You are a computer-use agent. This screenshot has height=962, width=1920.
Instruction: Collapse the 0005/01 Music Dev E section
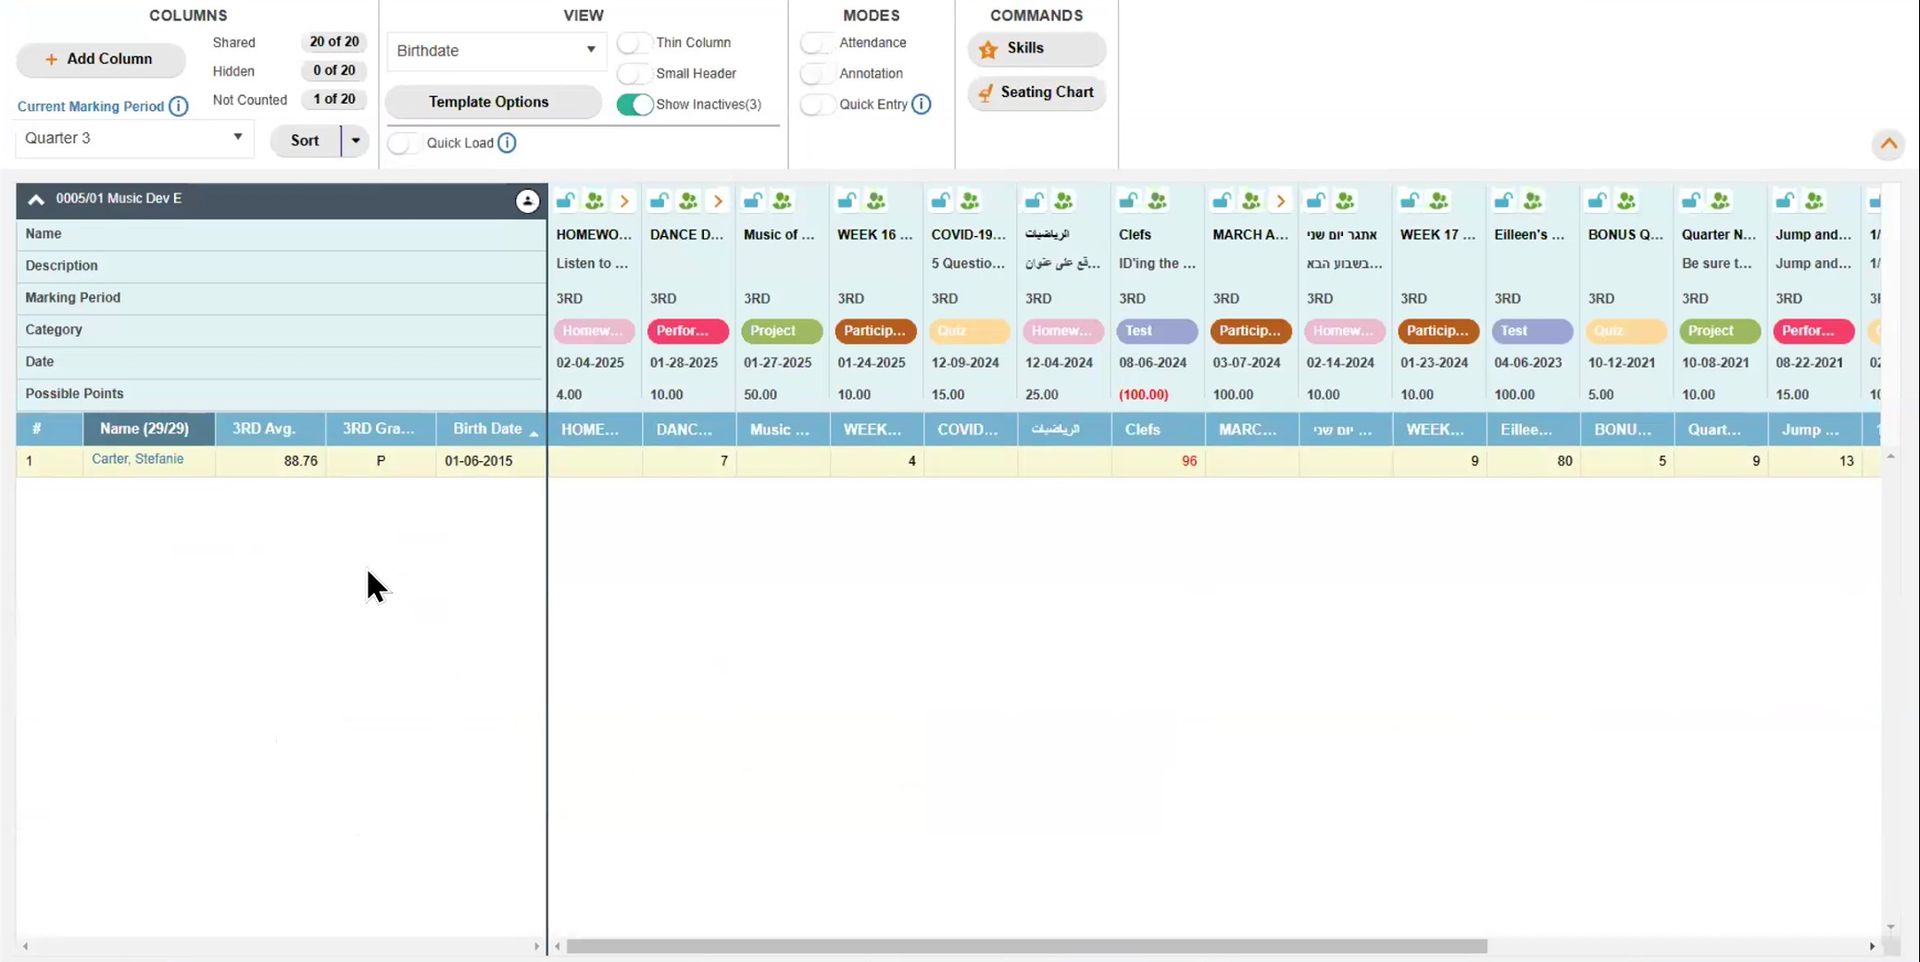(x=35, y=198)
